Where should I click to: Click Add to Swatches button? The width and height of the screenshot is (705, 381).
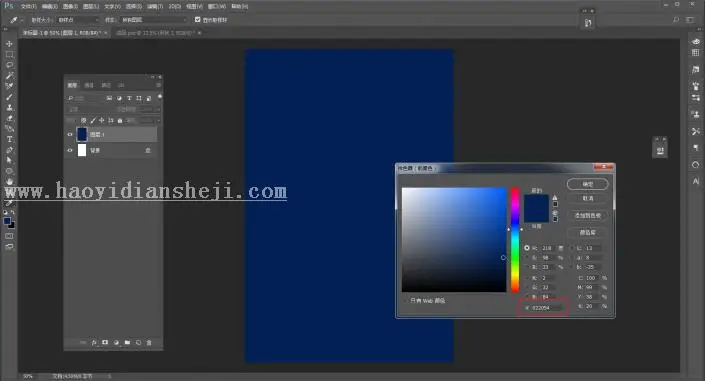click(x=588, y=215)
